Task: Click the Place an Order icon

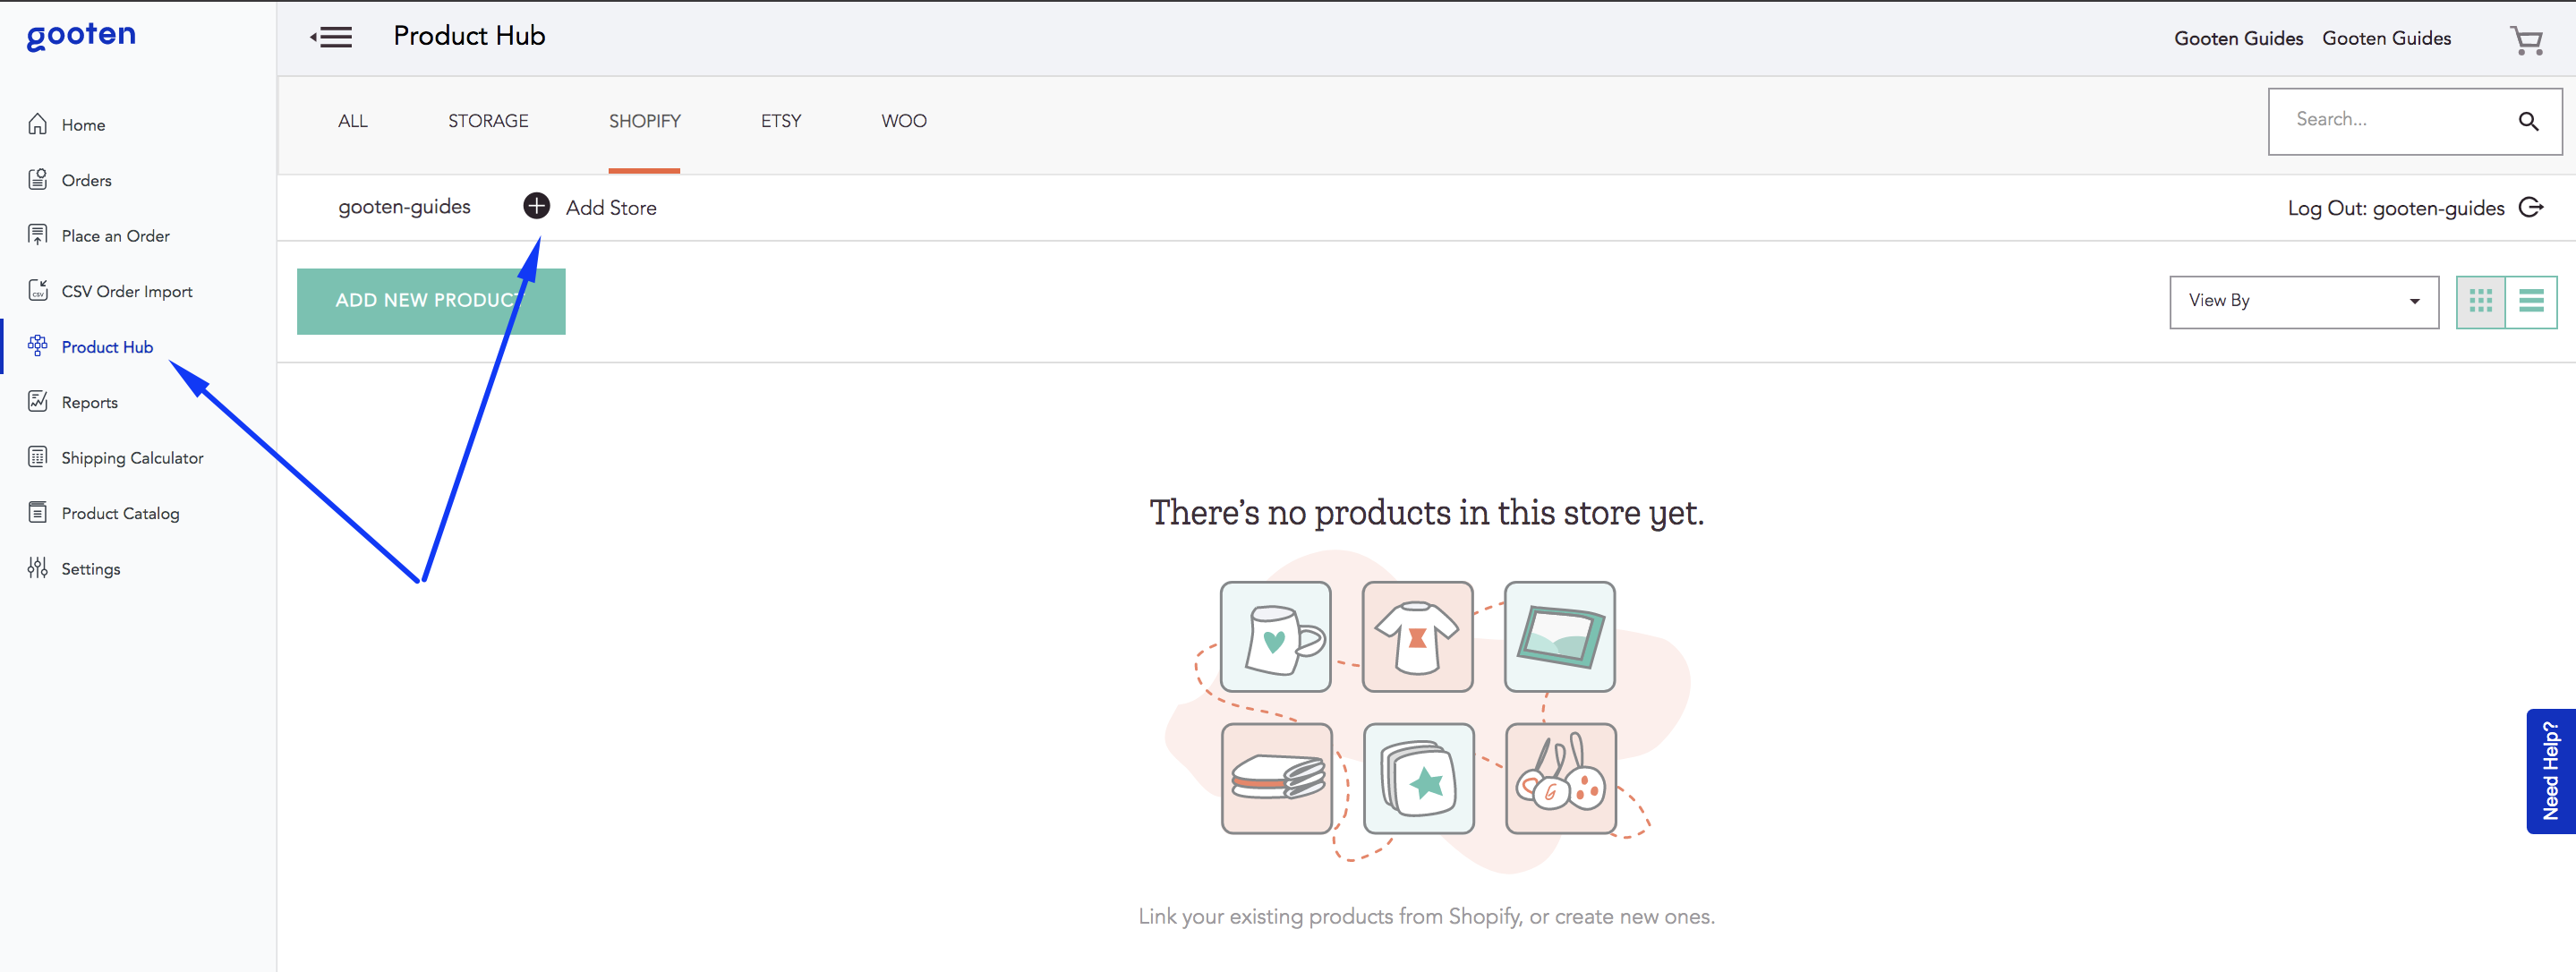Action: 38,235
